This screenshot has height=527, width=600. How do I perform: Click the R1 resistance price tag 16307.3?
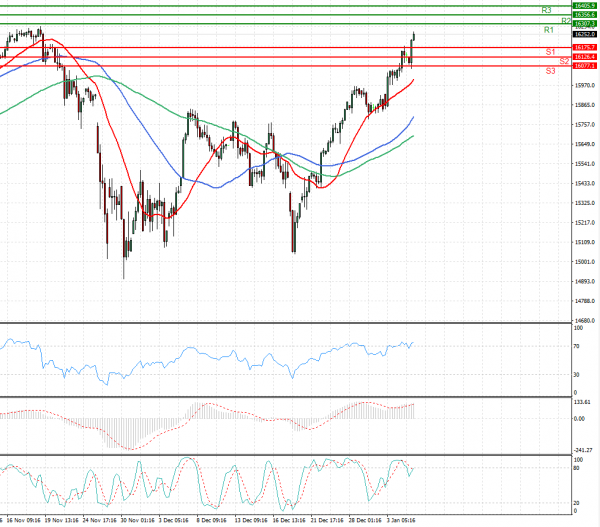pos(584,24)
